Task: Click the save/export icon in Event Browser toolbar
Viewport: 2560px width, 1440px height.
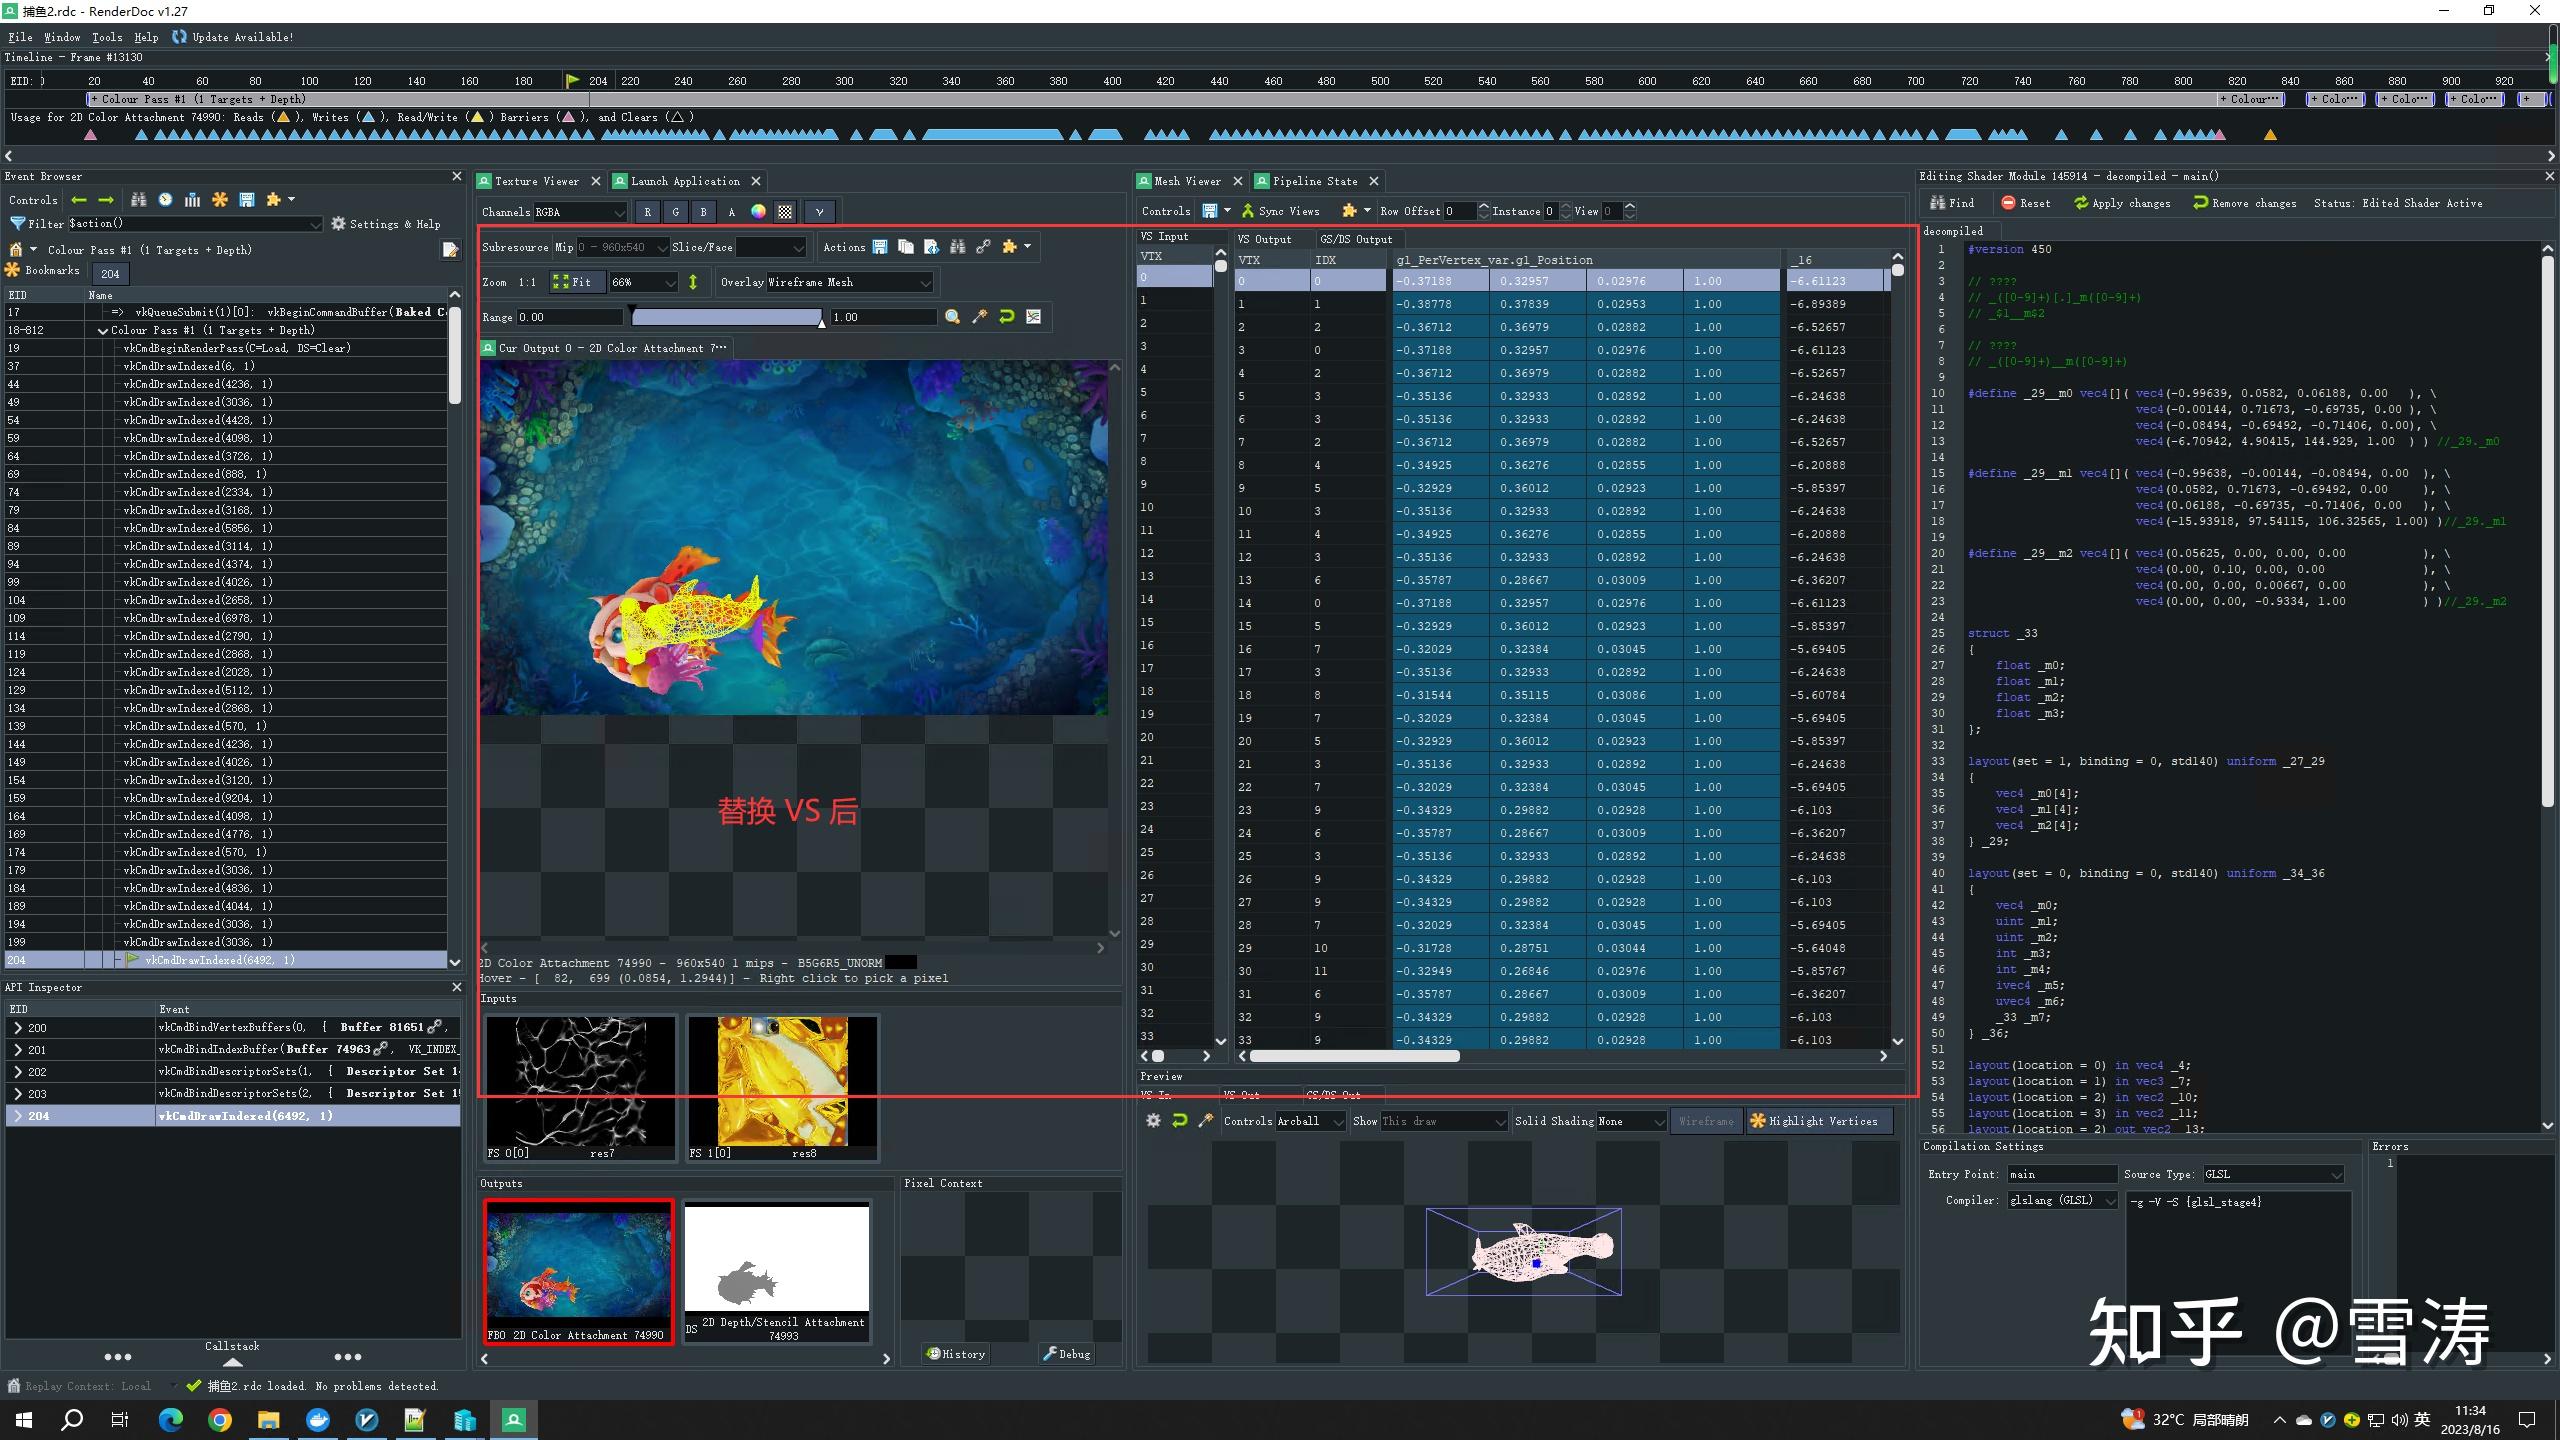Action: (247, 200)
